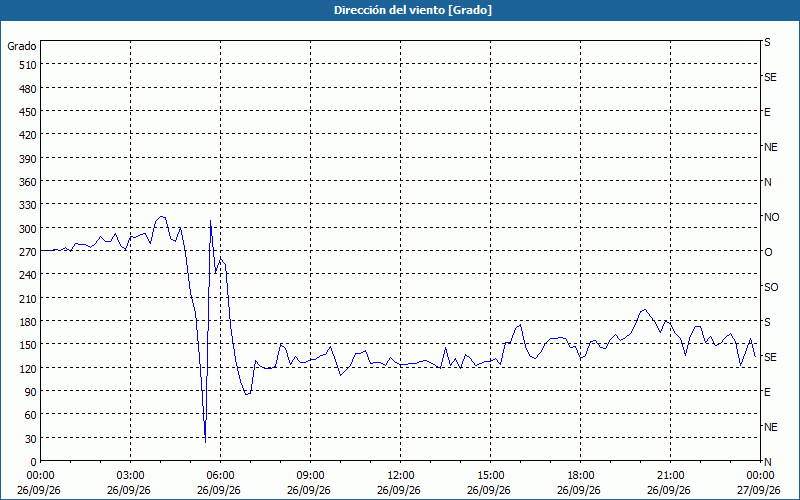The image size is (800, 500).
Task: Click the 'NO' compass label on right axis
Action: coord(771,217)
